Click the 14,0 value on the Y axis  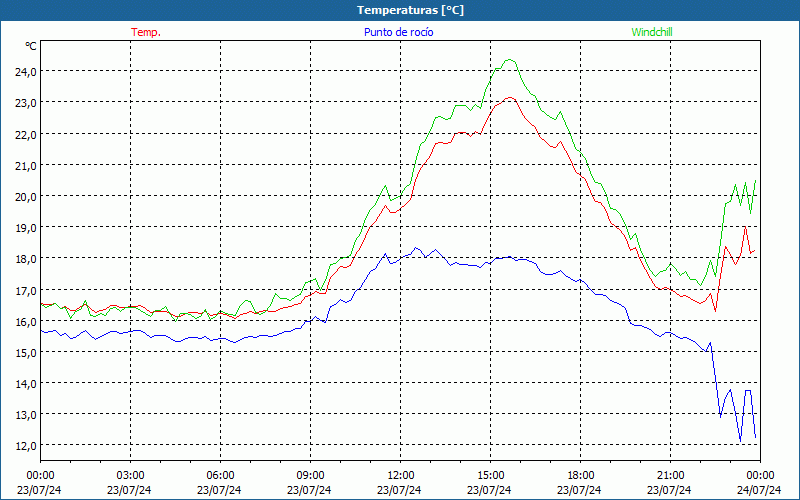pos(26,384)
